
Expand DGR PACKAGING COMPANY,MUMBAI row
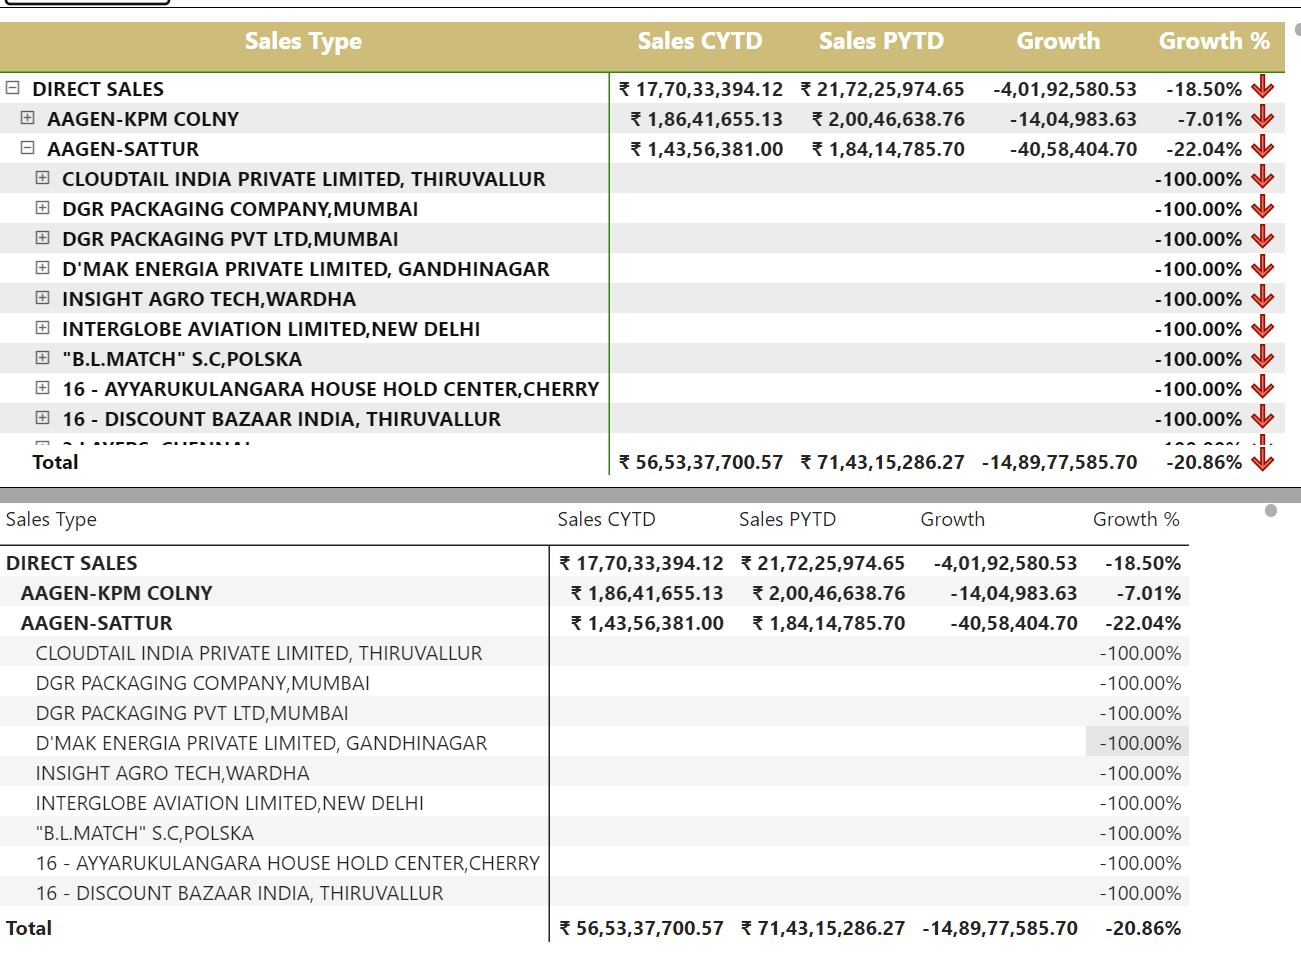[x=42, y=208]
